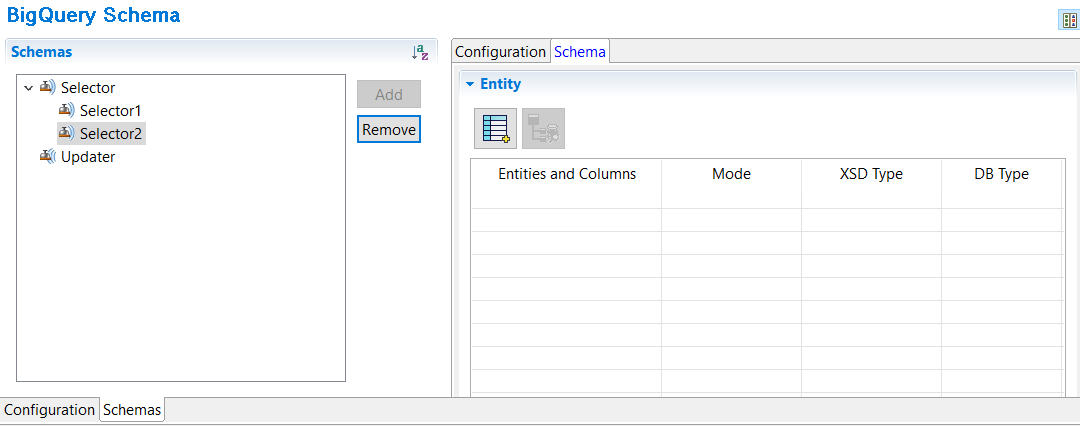Click the disabled Add button
This screenshot has height=426, width=1080.
pyautogui.click(x=388, y=94)
